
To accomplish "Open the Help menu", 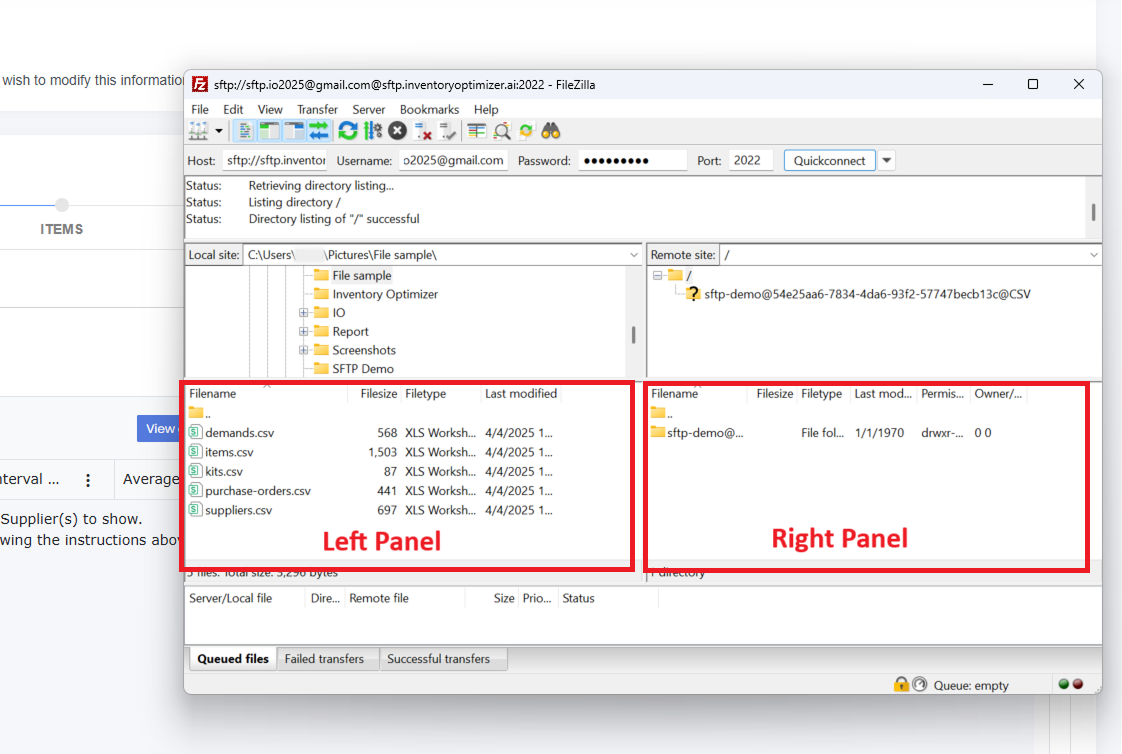I will (x=486, y=109).
